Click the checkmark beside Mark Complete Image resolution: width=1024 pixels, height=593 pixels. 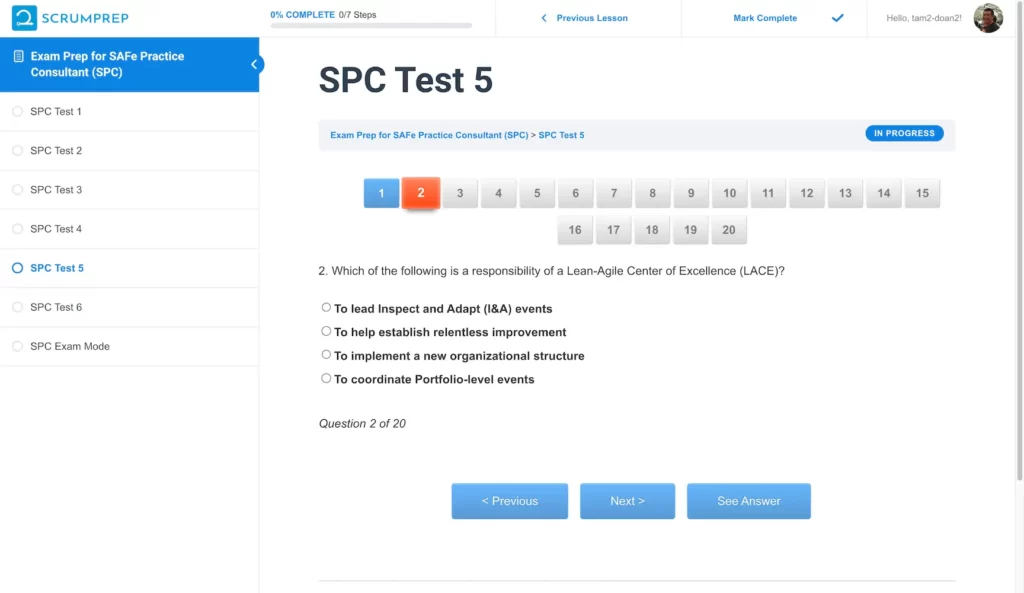coord(838,18)
